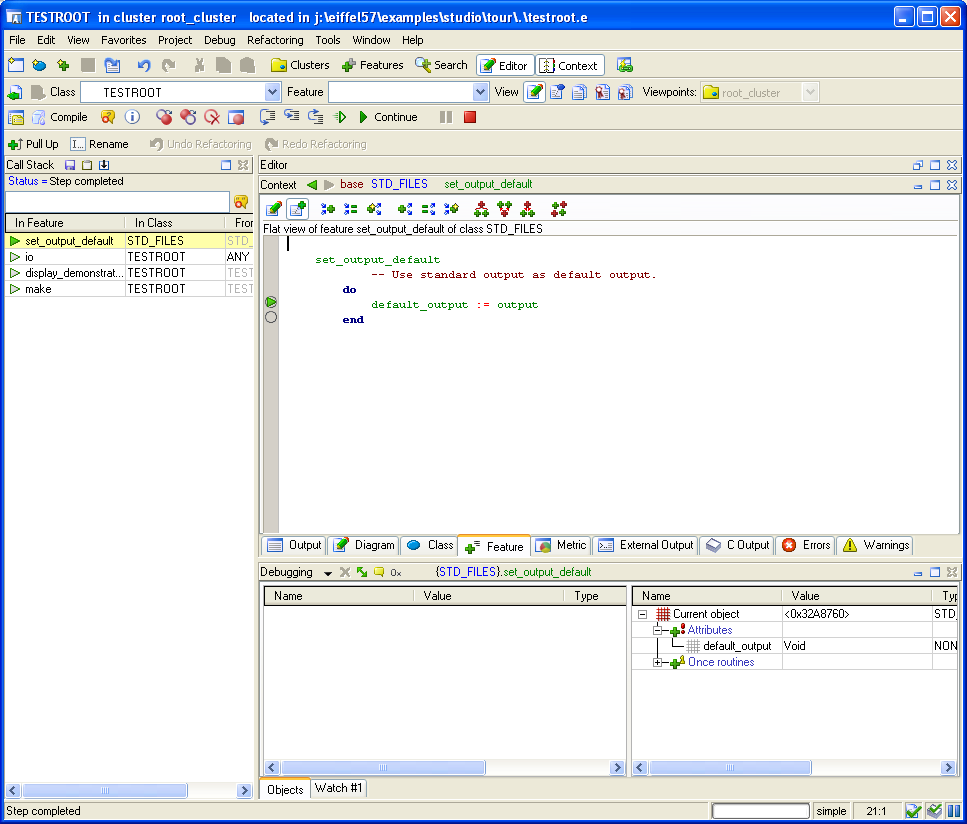
Task: Click the Pull Up refactoring button
Action: 33,144
